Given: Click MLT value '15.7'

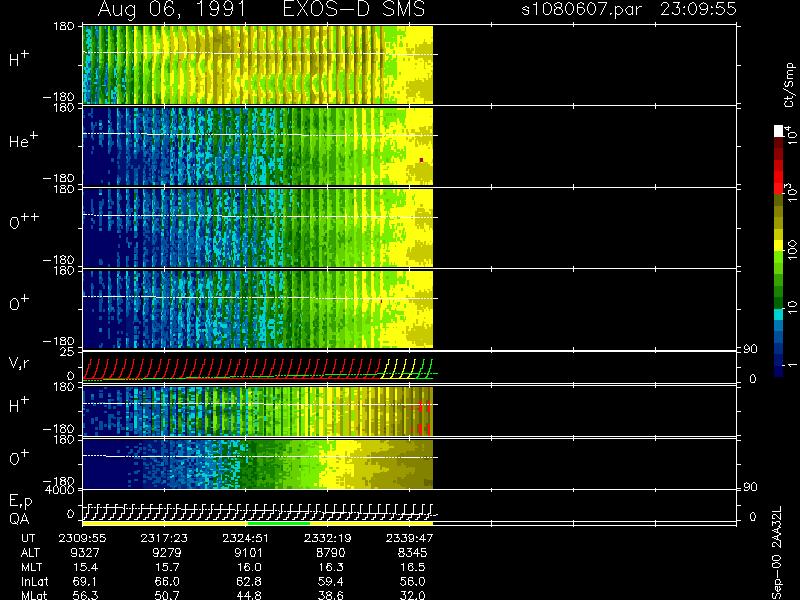Looking at the screenshot, I should [x=167, y=567].
